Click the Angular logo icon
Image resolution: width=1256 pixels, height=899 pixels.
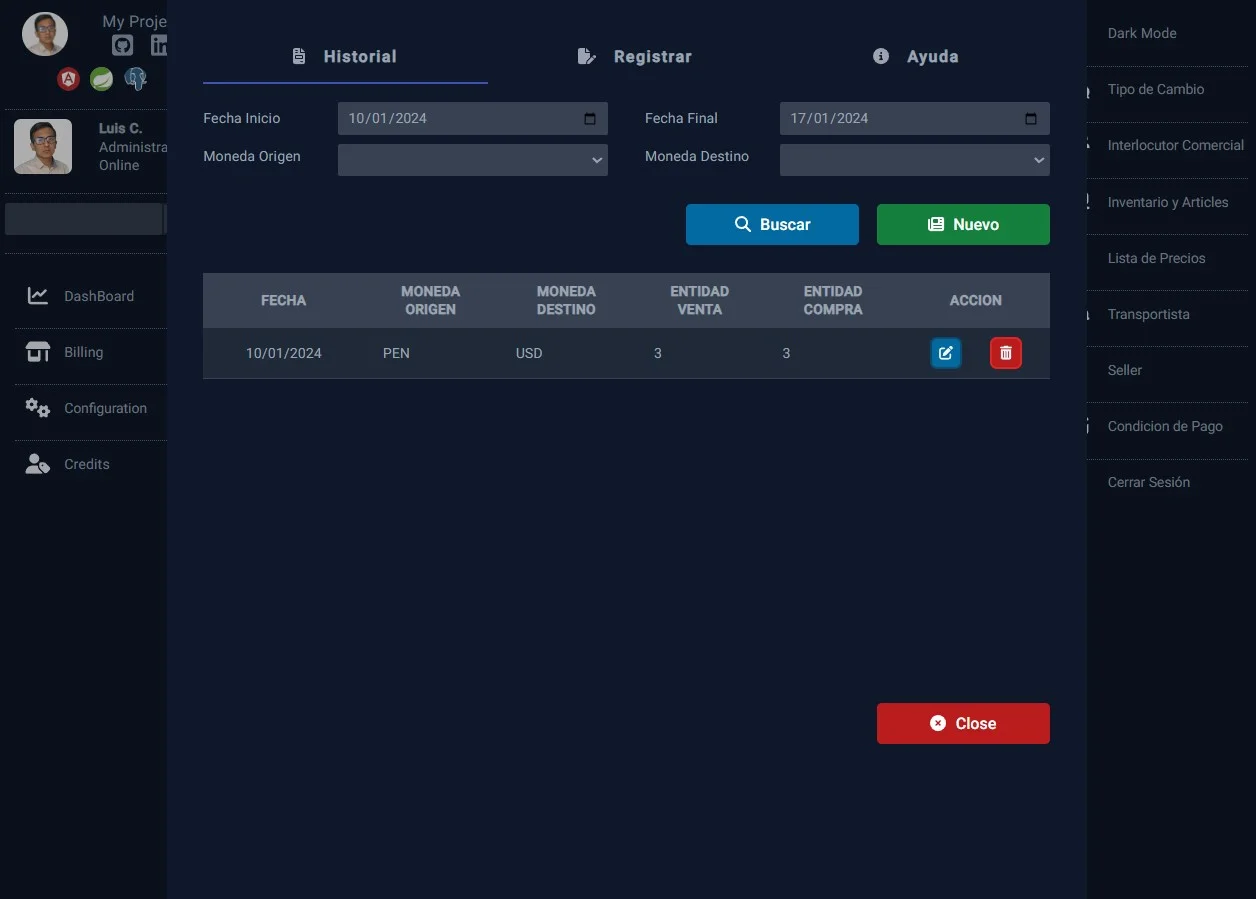pos(68,79)
